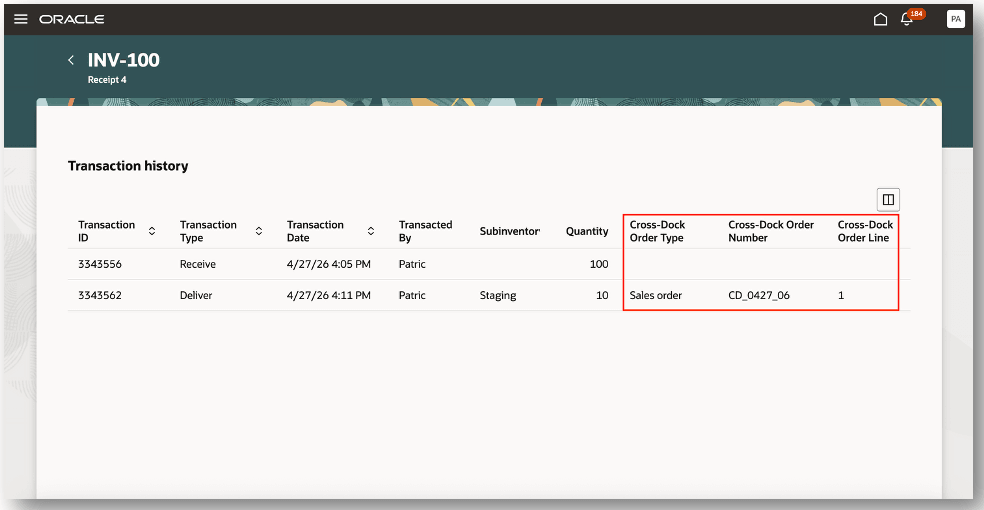This screenshot has width=984, height=510.
Task: Select transaction ID 3343556 cell
Action: coord(100,264)
